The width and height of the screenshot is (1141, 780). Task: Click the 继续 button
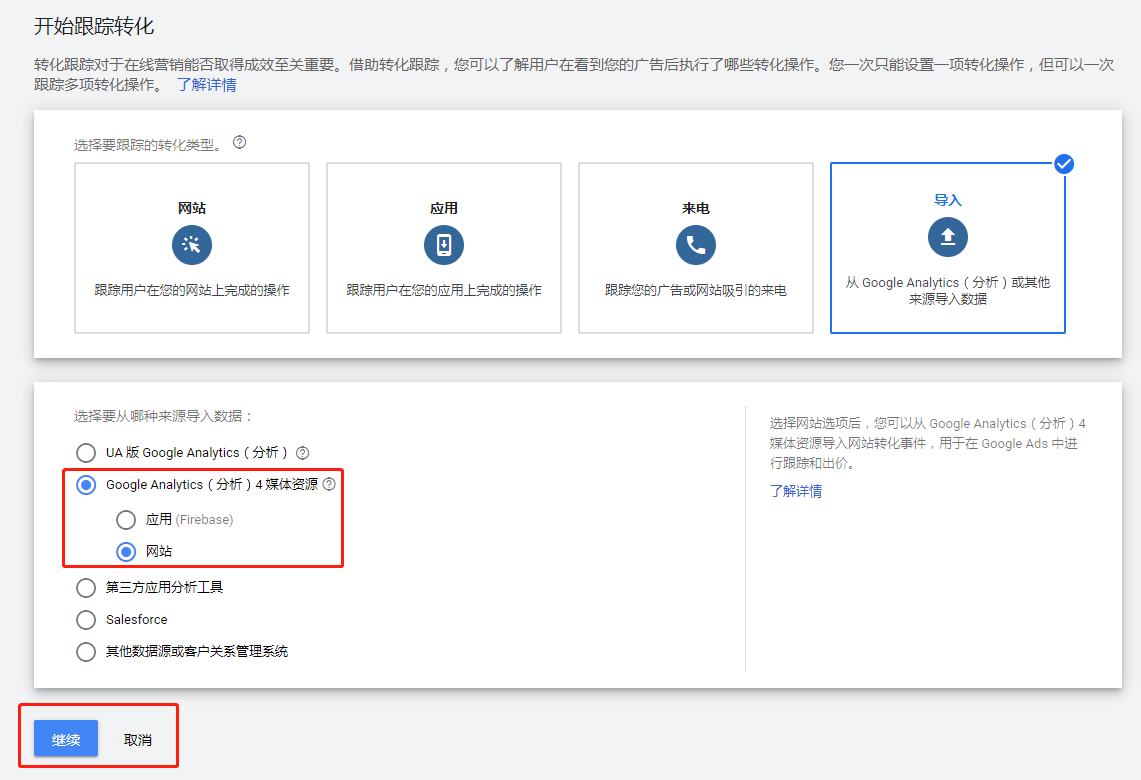(64, 739)
